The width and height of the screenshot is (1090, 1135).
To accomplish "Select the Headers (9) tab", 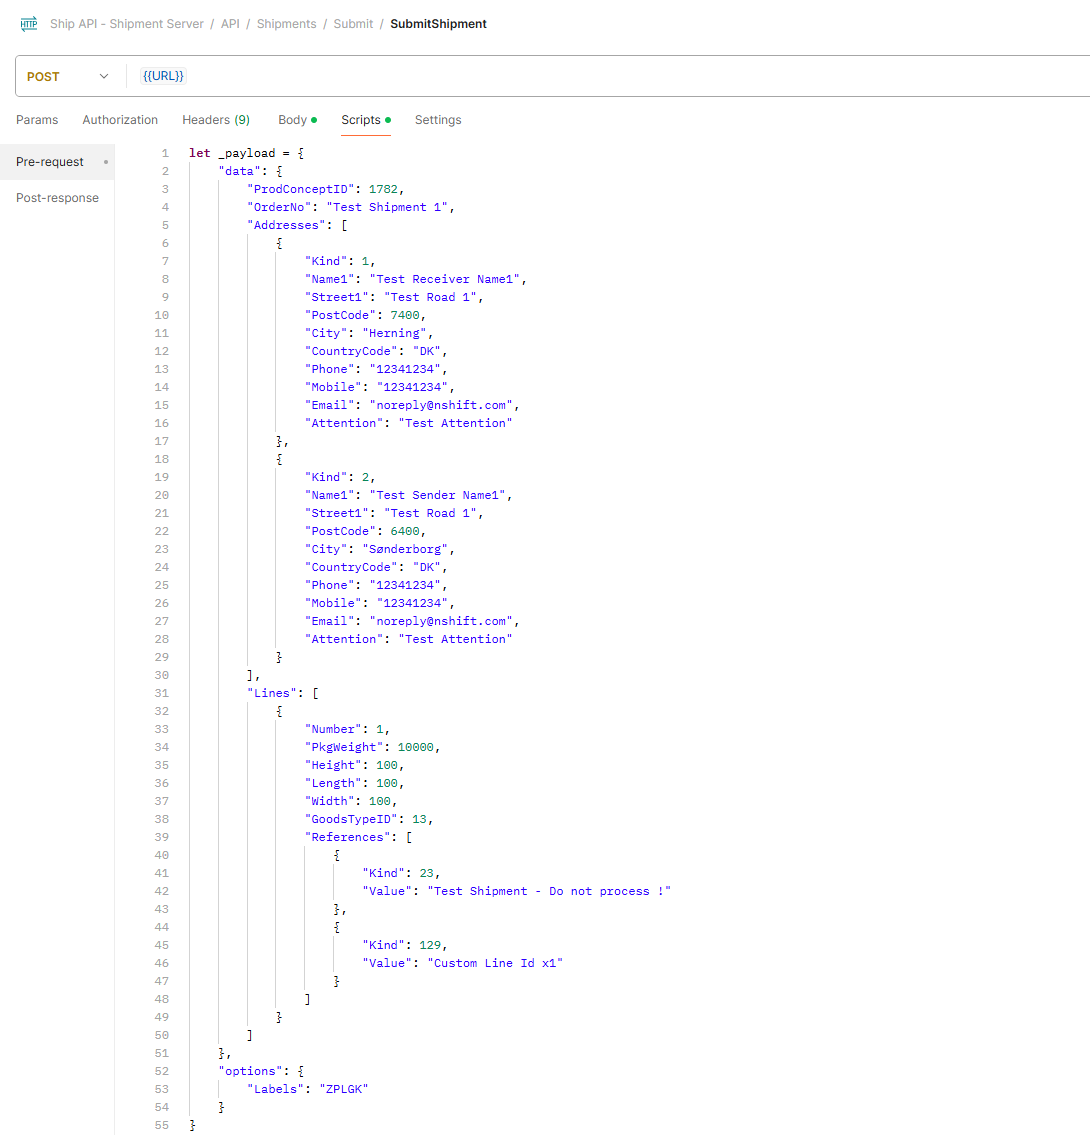I will click(x=215, y=120).
